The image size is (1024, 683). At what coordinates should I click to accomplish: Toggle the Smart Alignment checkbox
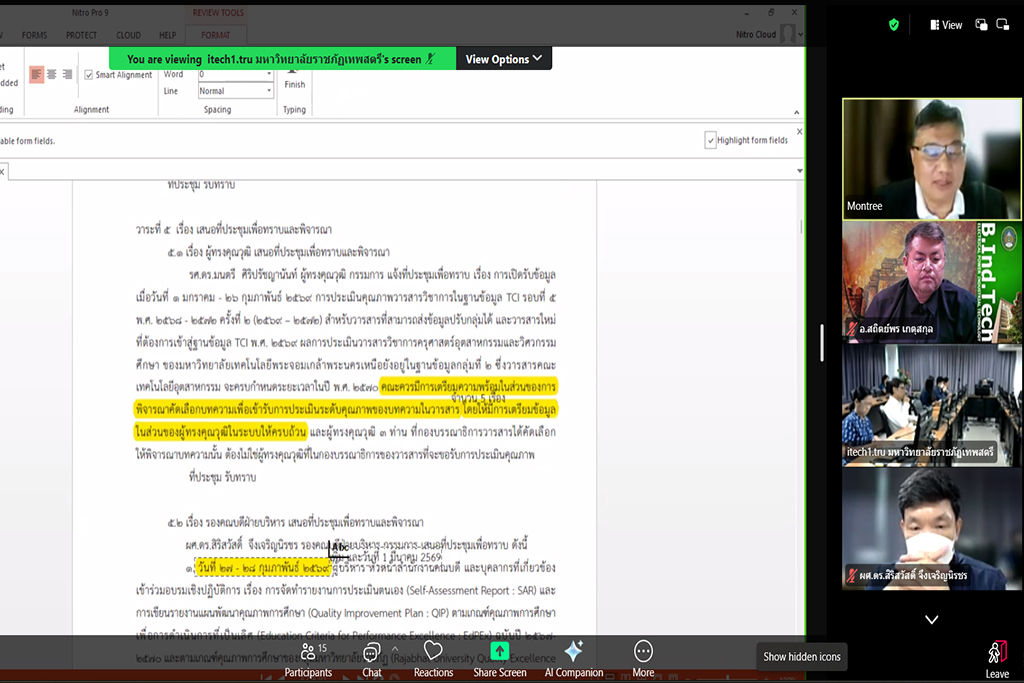89,75
